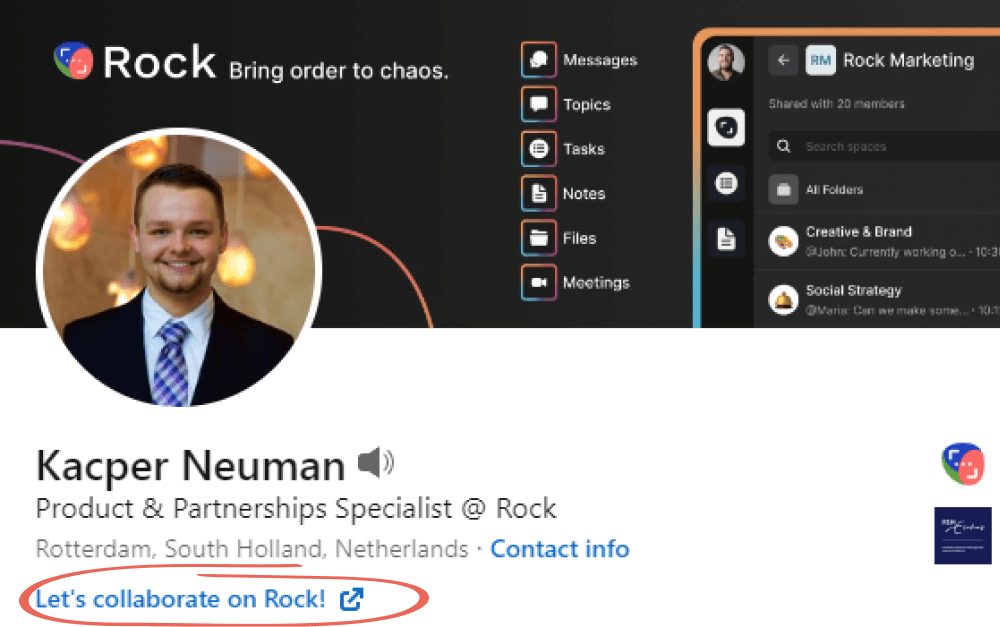Click the small user avatar in sidebar
This screenshot has height=627, width=1000.
tap(726, 63)
